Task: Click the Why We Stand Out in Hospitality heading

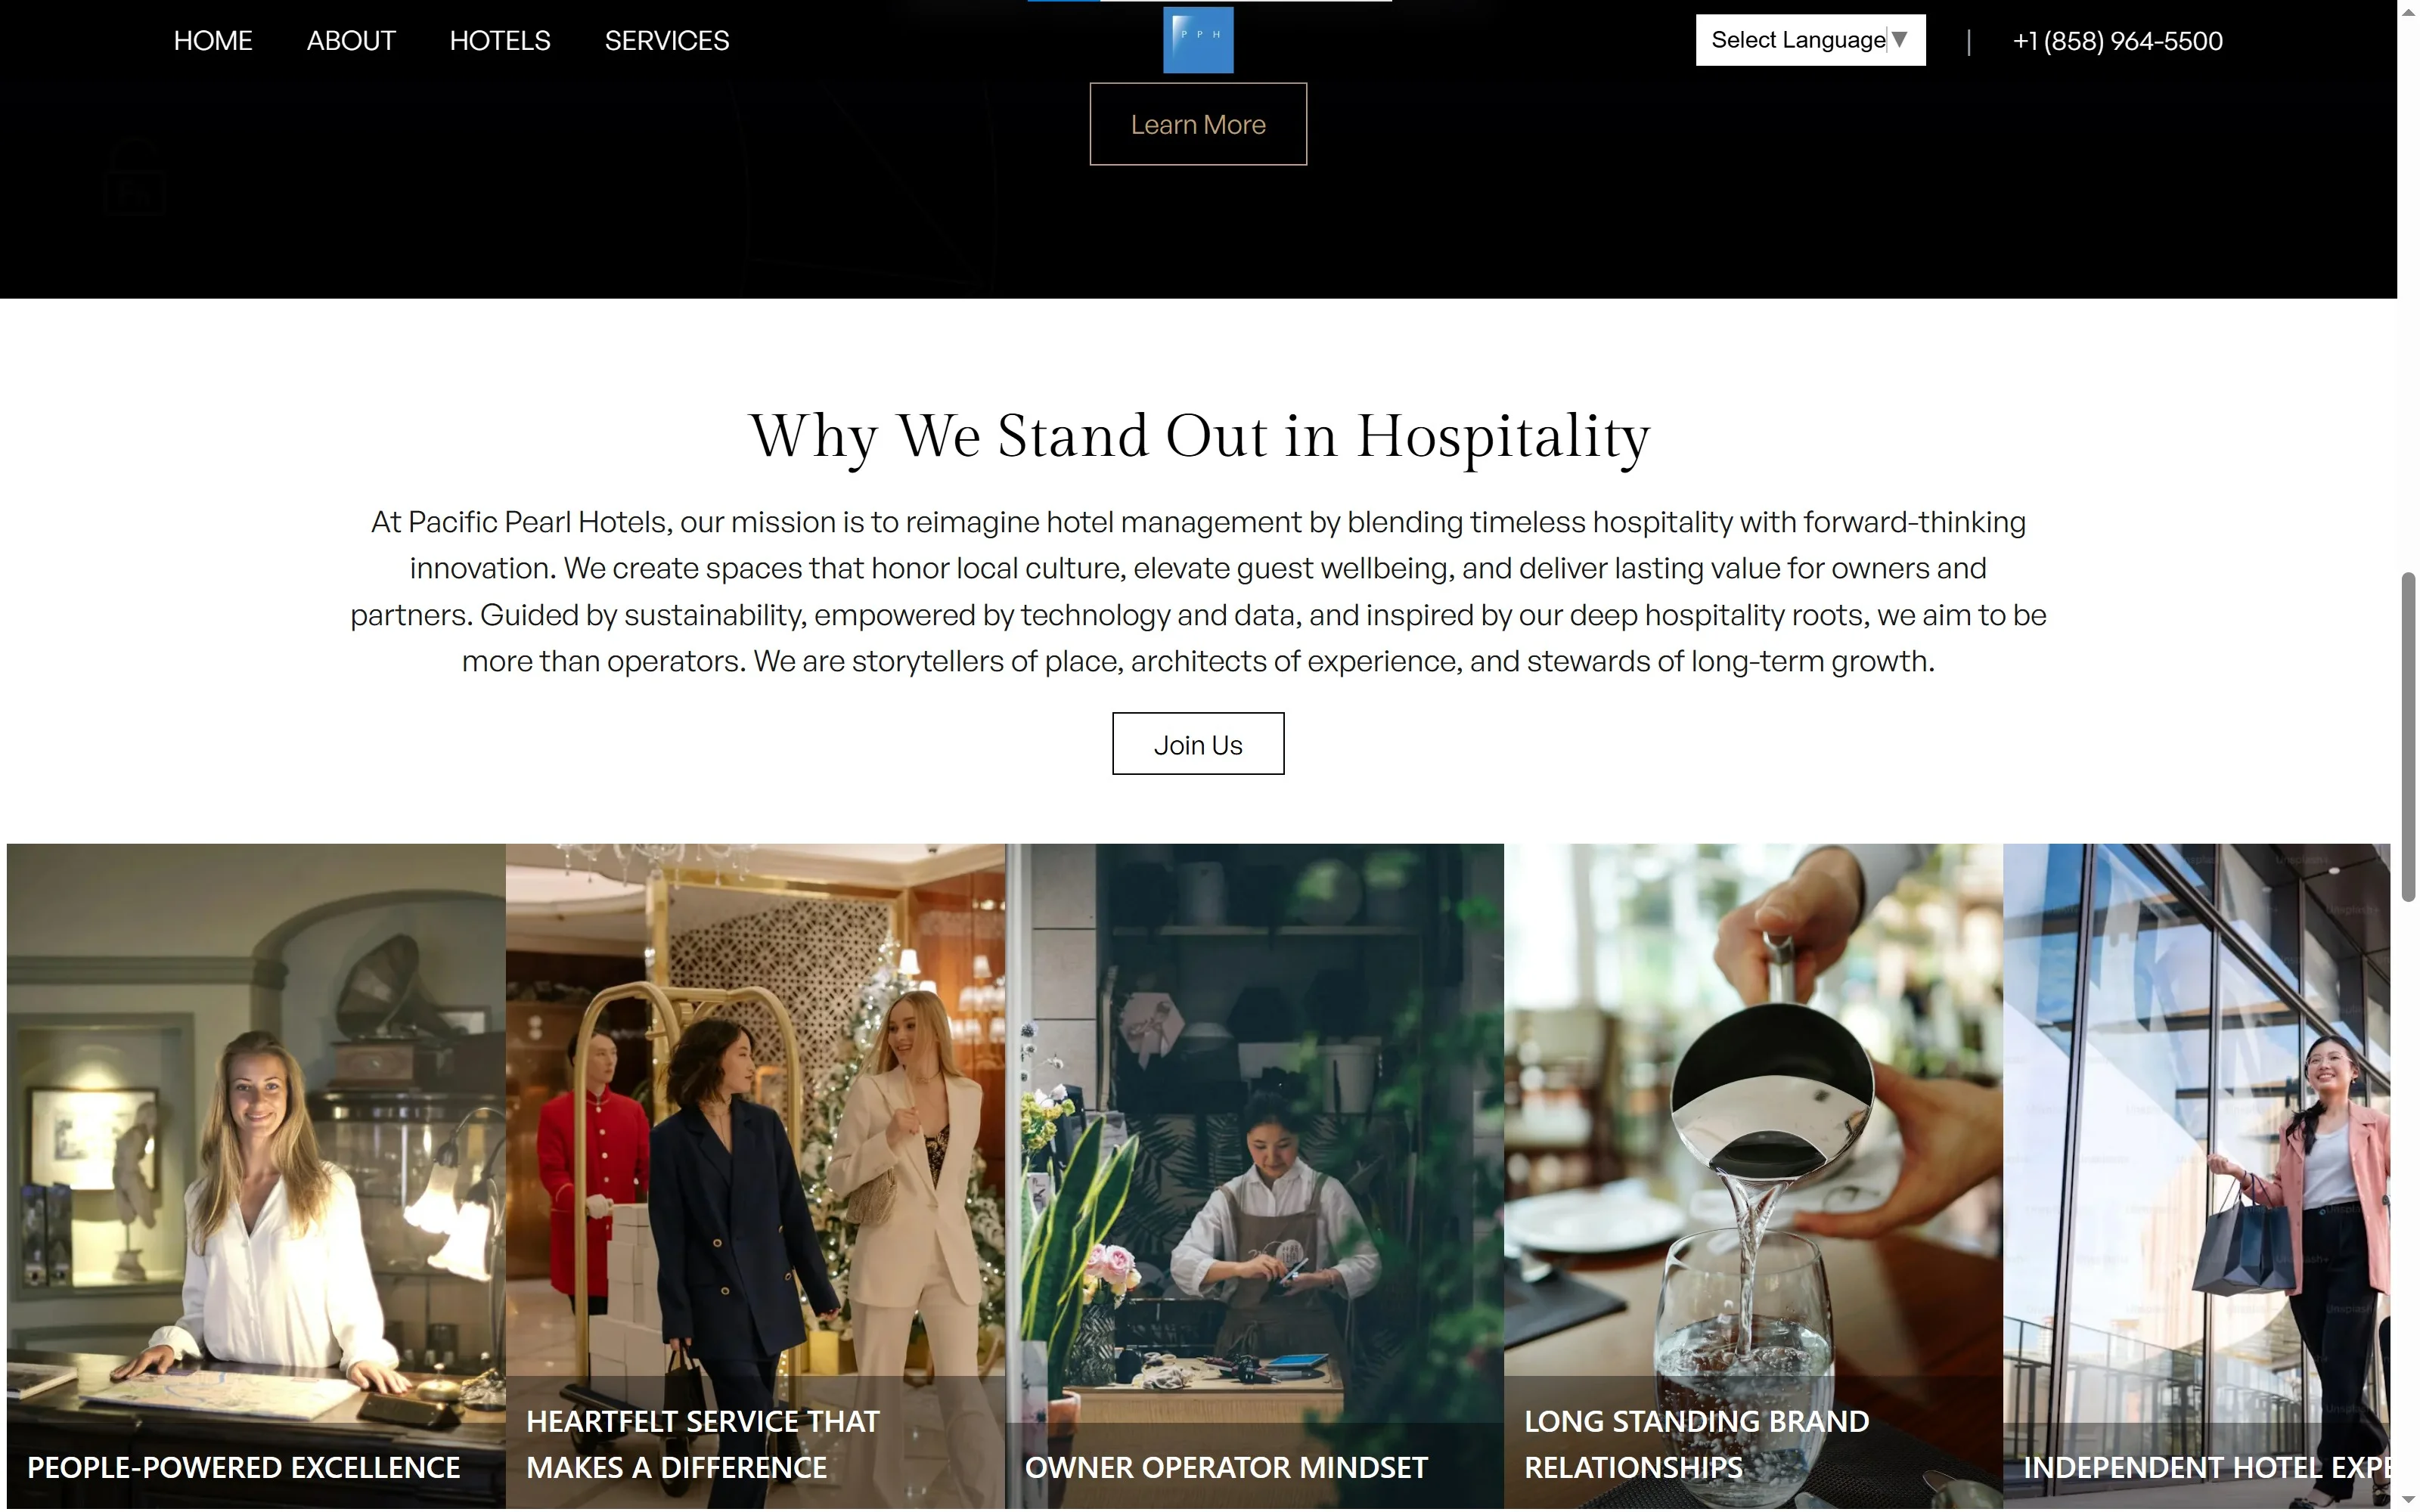Action: coord(1199,436)
